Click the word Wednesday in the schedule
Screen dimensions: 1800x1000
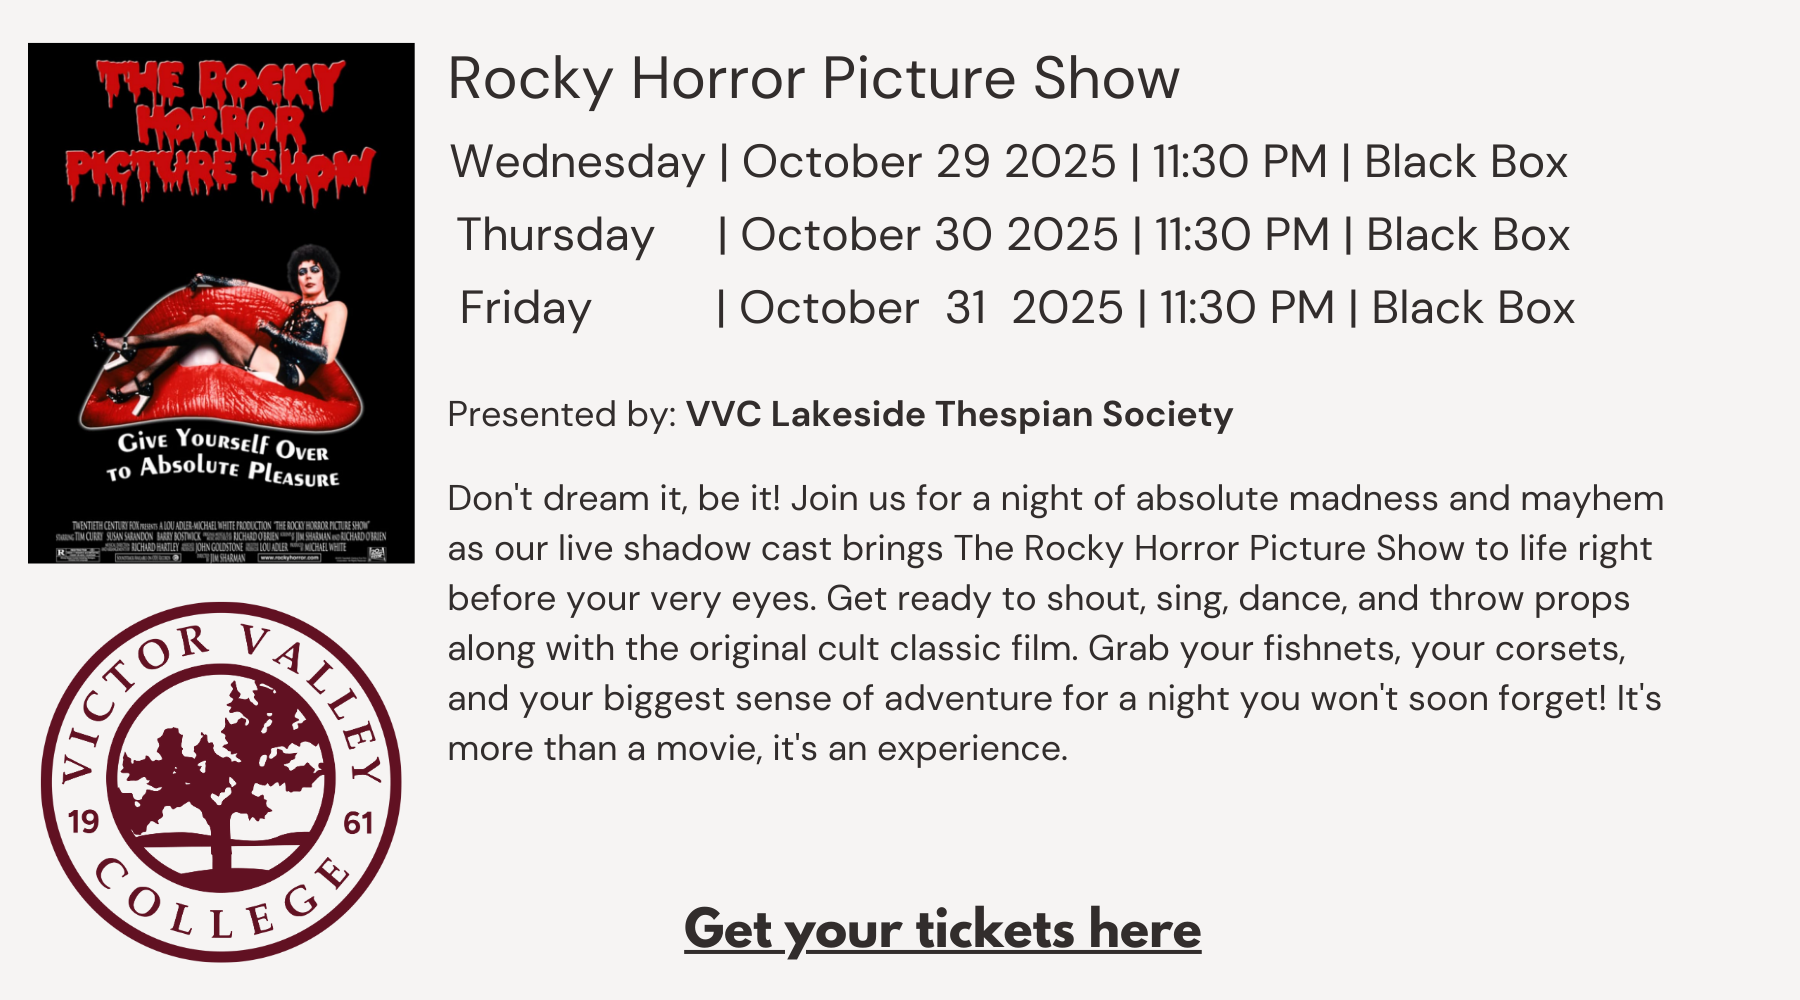click(577, 162)
